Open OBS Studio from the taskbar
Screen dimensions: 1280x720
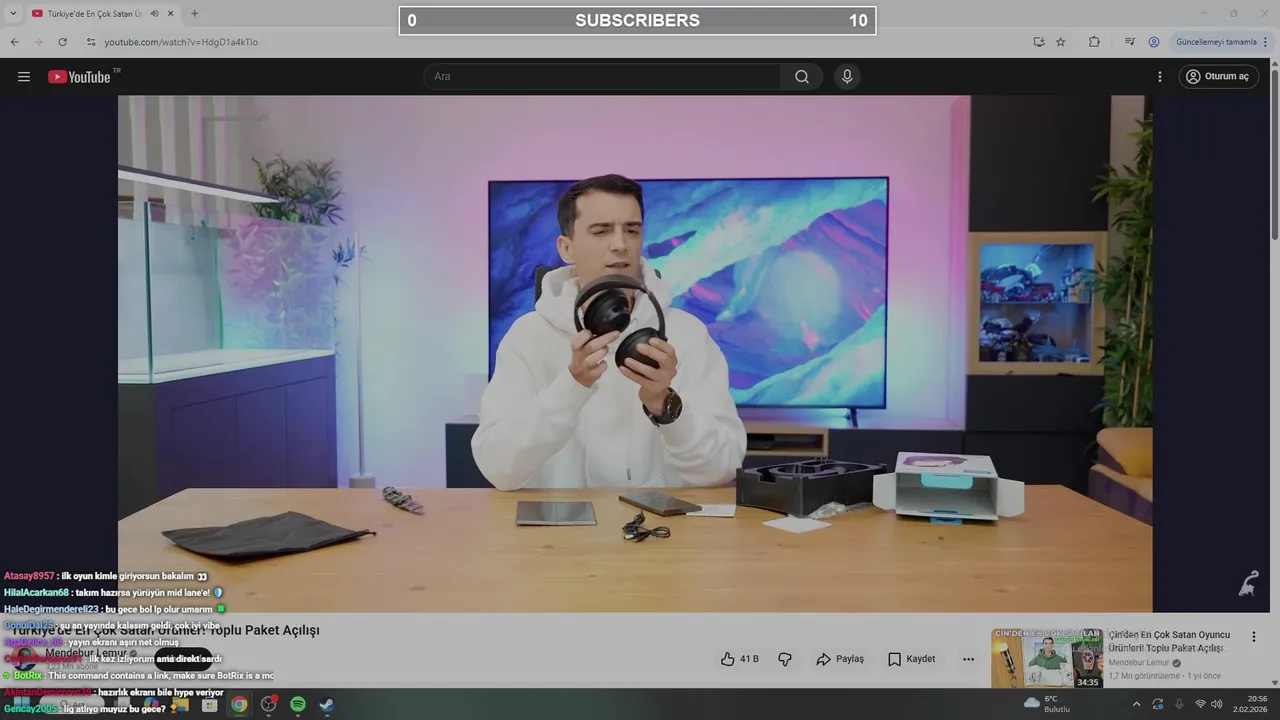tap(268, 705)
